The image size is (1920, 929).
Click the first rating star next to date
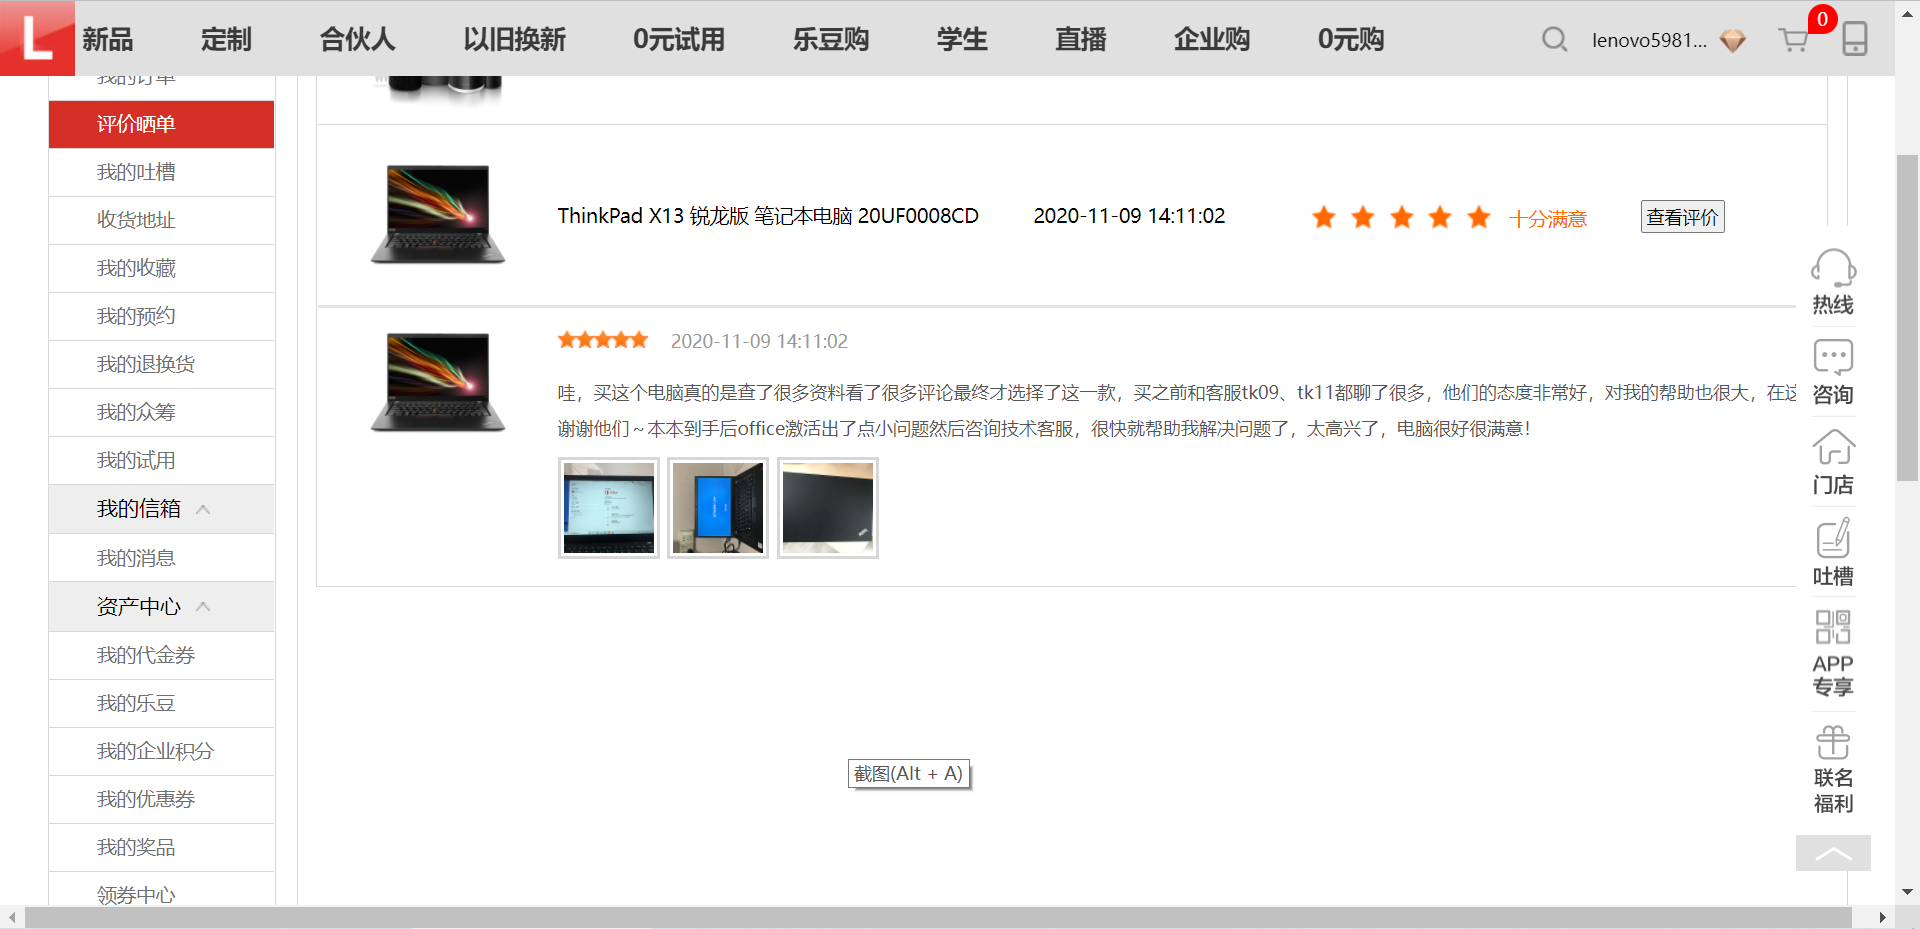(567, 340)
